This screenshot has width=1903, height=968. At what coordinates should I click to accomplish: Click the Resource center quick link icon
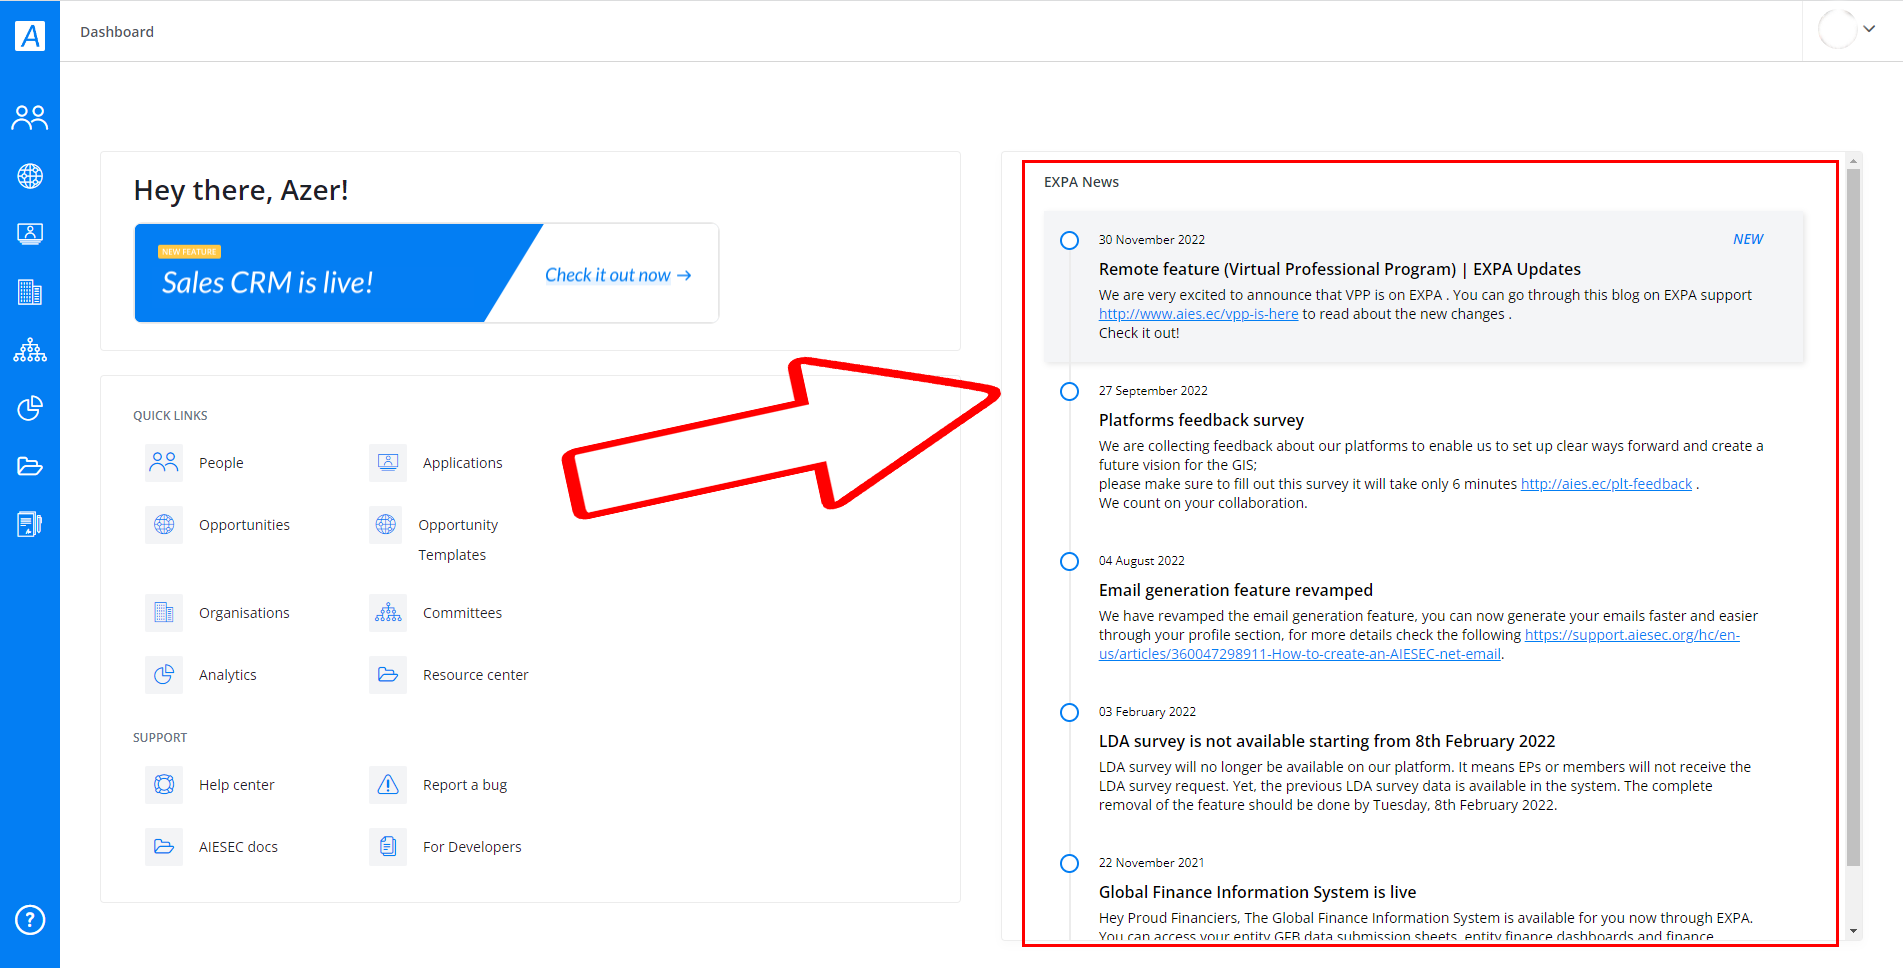point(388,675)
